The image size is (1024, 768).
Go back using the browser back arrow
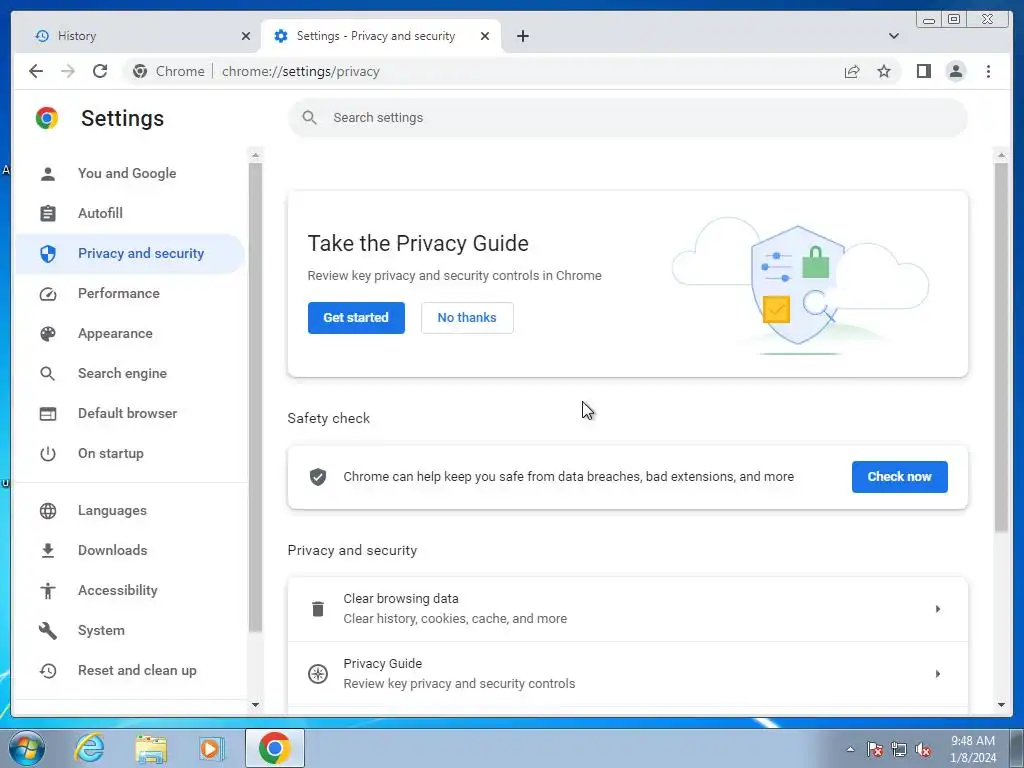coord(36,71)
